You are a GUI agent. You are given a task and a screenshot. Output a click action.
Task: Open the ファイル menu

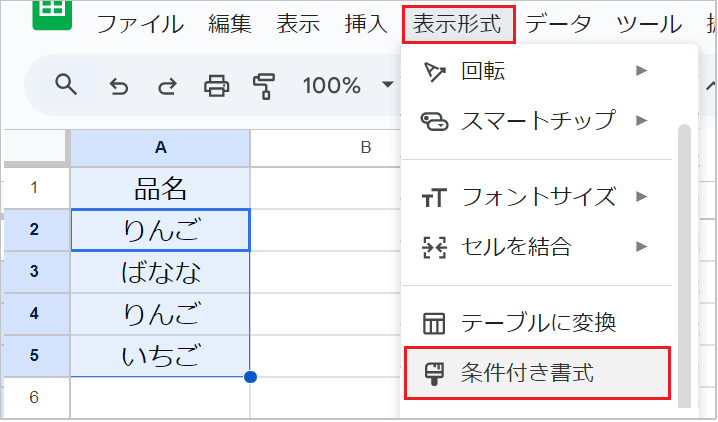[140, 24]
